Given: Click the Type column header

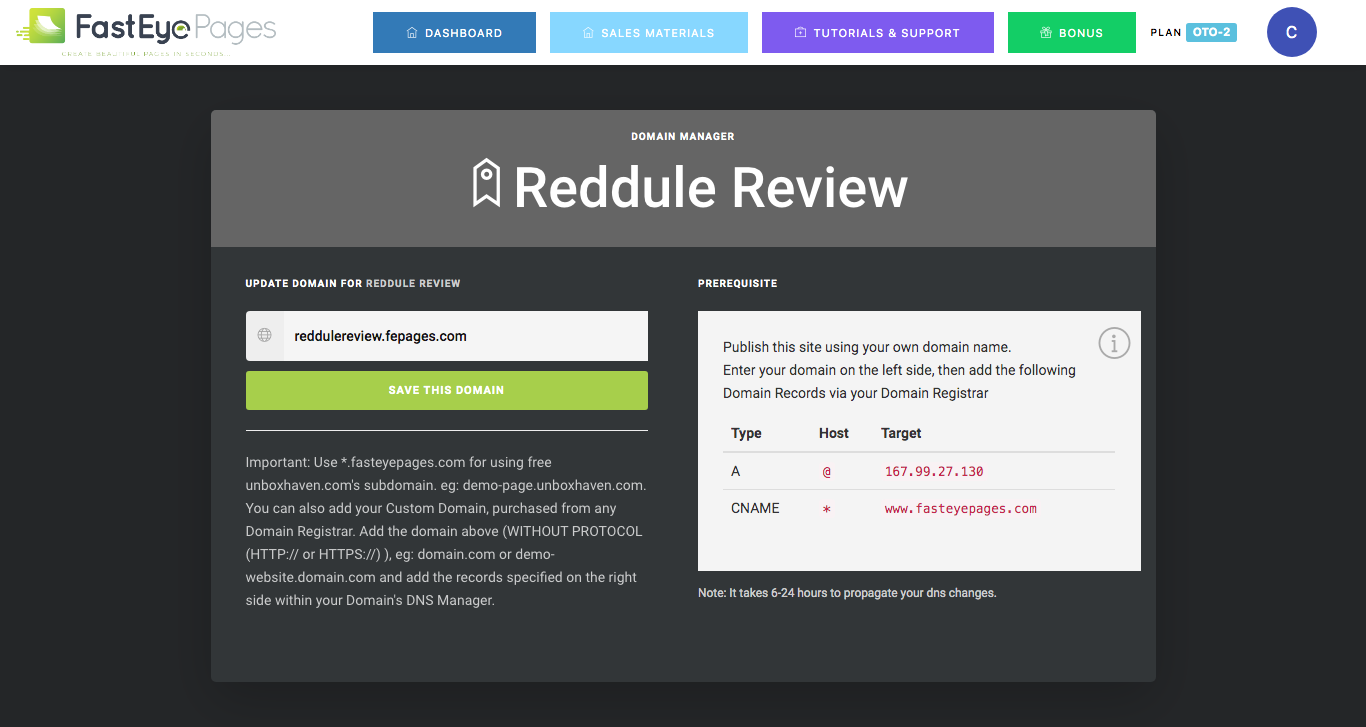Looking at the screenshot, I should pyautogui.click(x=746, y=433).
